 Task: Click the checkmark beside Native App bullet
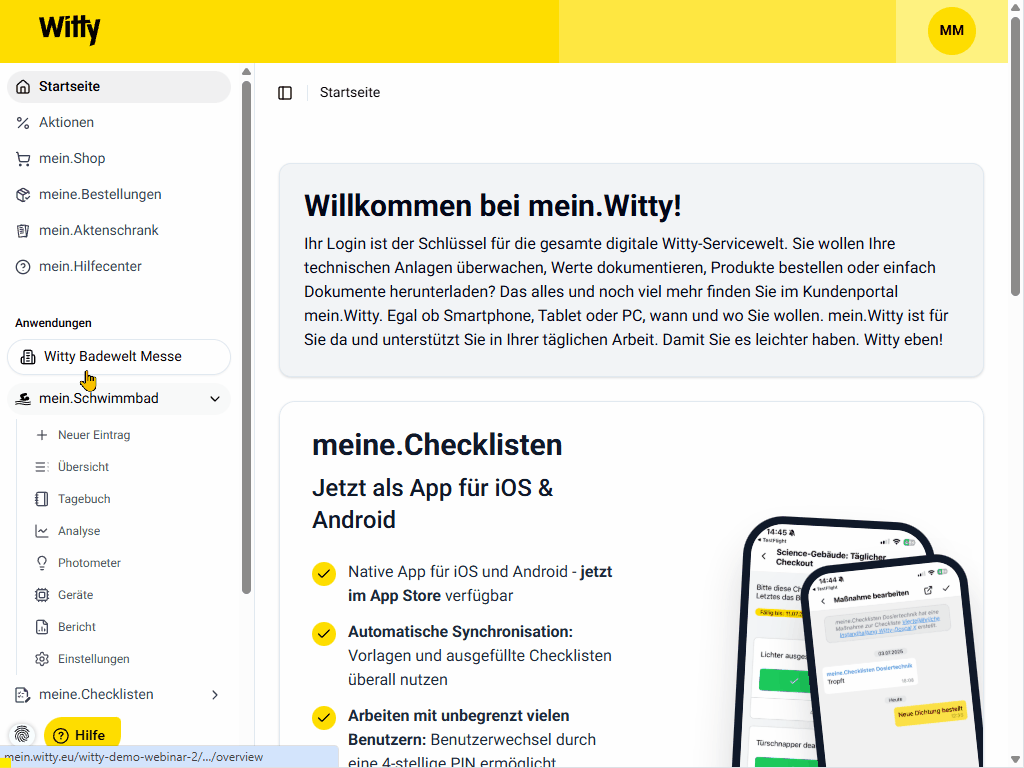(324, 573)
